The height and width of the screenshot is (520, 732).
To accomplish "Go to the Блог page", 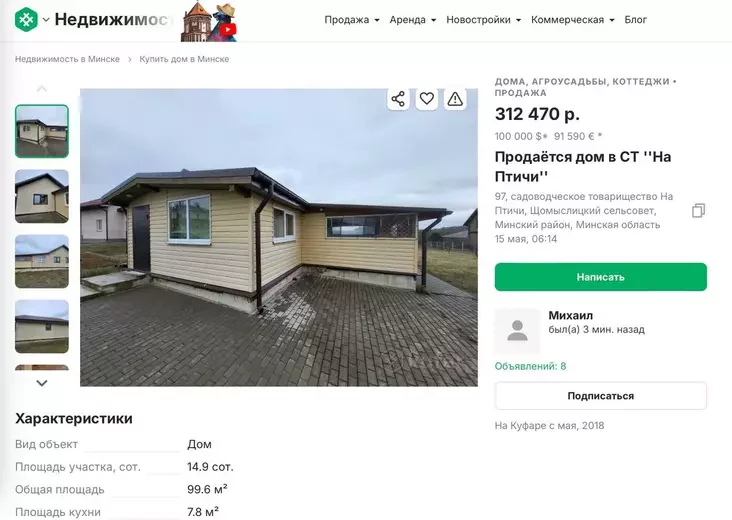I will click(635, 20).
